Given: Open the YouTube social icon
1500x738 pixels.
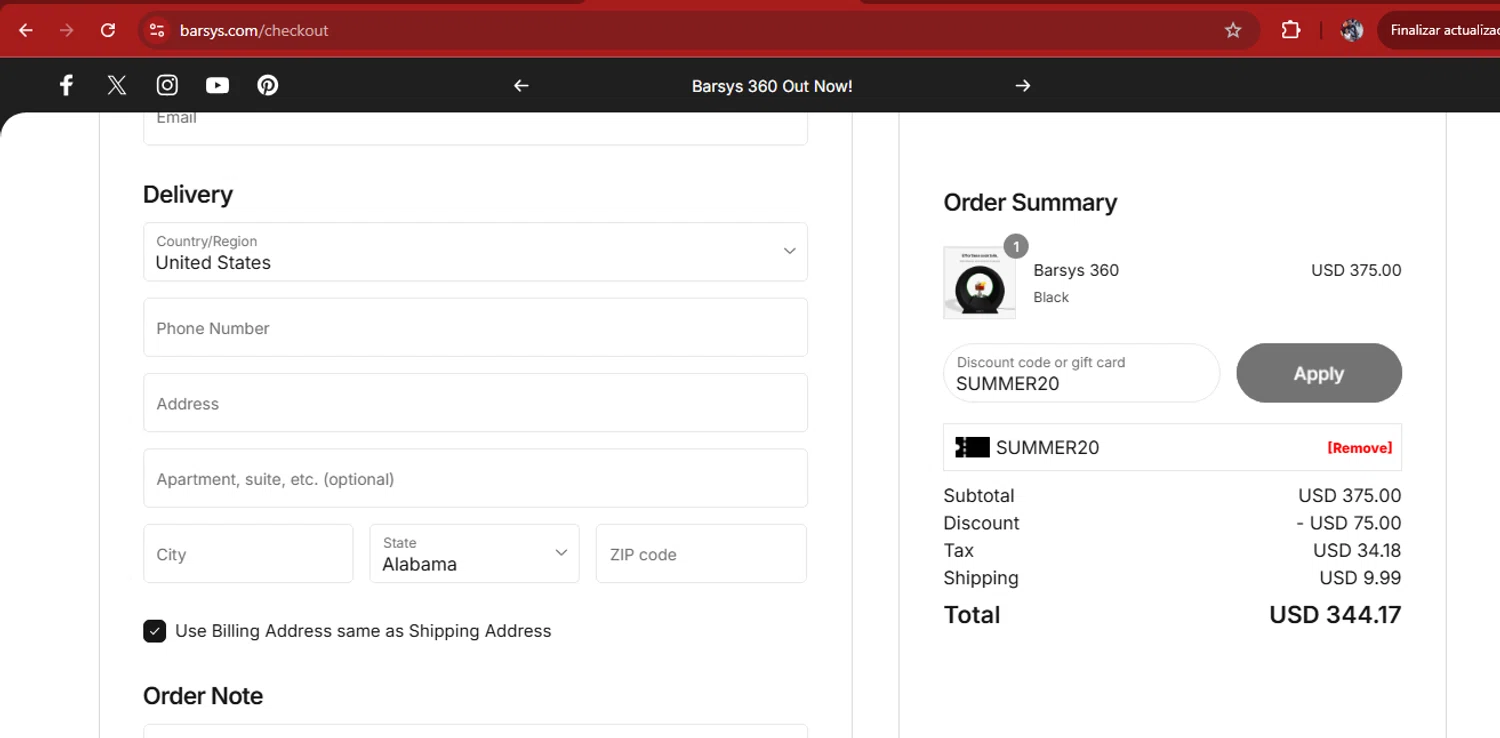Looking at the screenshot, I should [x=217, y=85].
